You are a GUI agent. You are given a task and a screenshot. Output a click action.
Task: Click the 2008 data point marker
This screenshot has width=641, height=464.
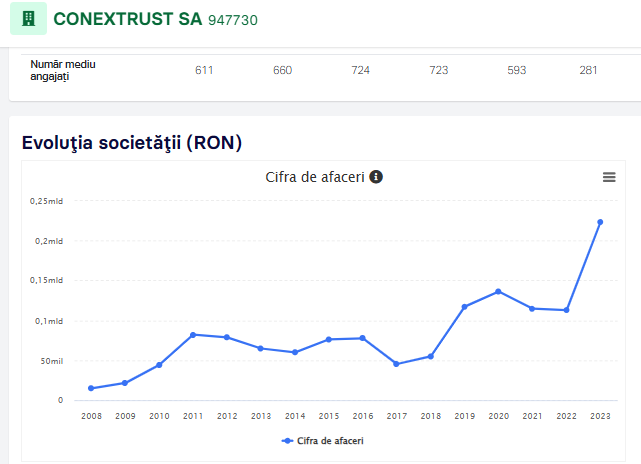point(91,388)
